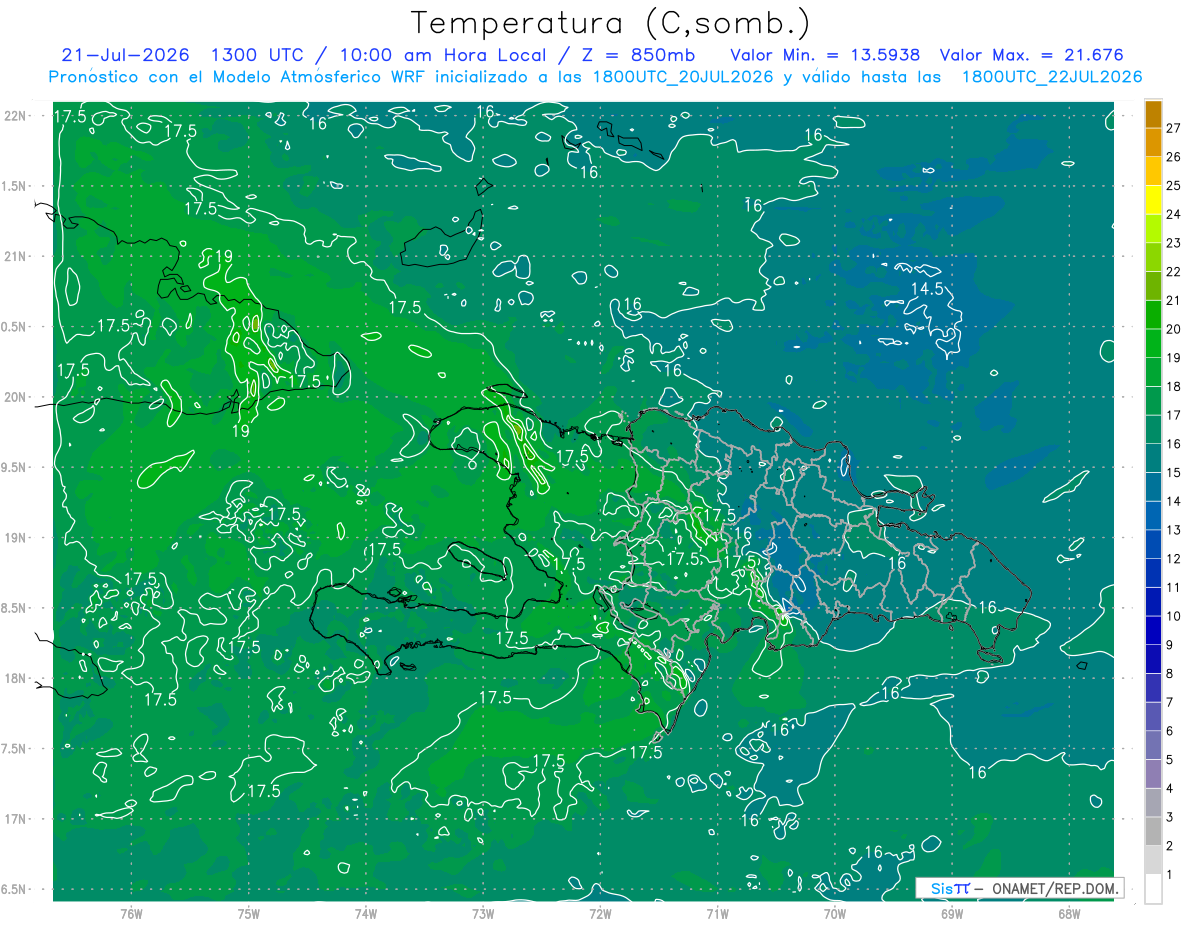Screen dimensions: 1200x927
Task: Click the '75W' longitude axis label
Action: (249, 915)
